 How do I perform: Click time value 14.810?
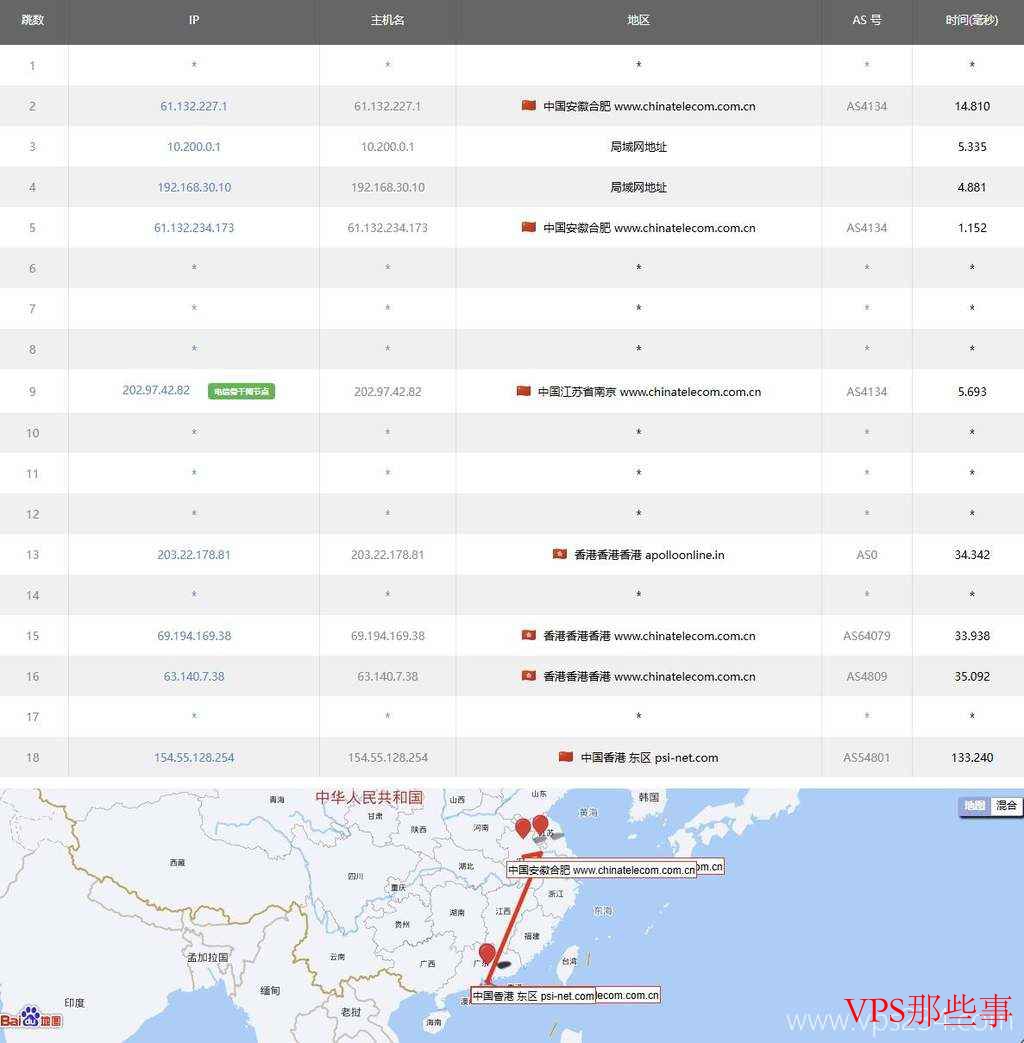[x=971, y=106]
